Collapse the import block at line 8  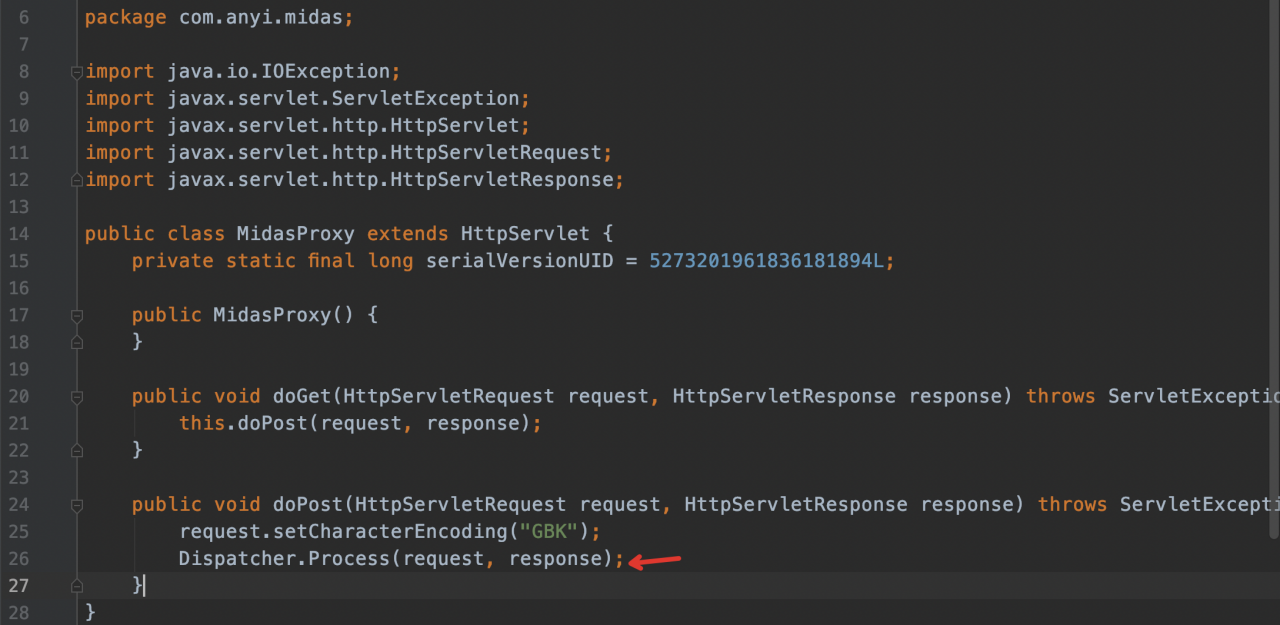click(x=76, y=72)
